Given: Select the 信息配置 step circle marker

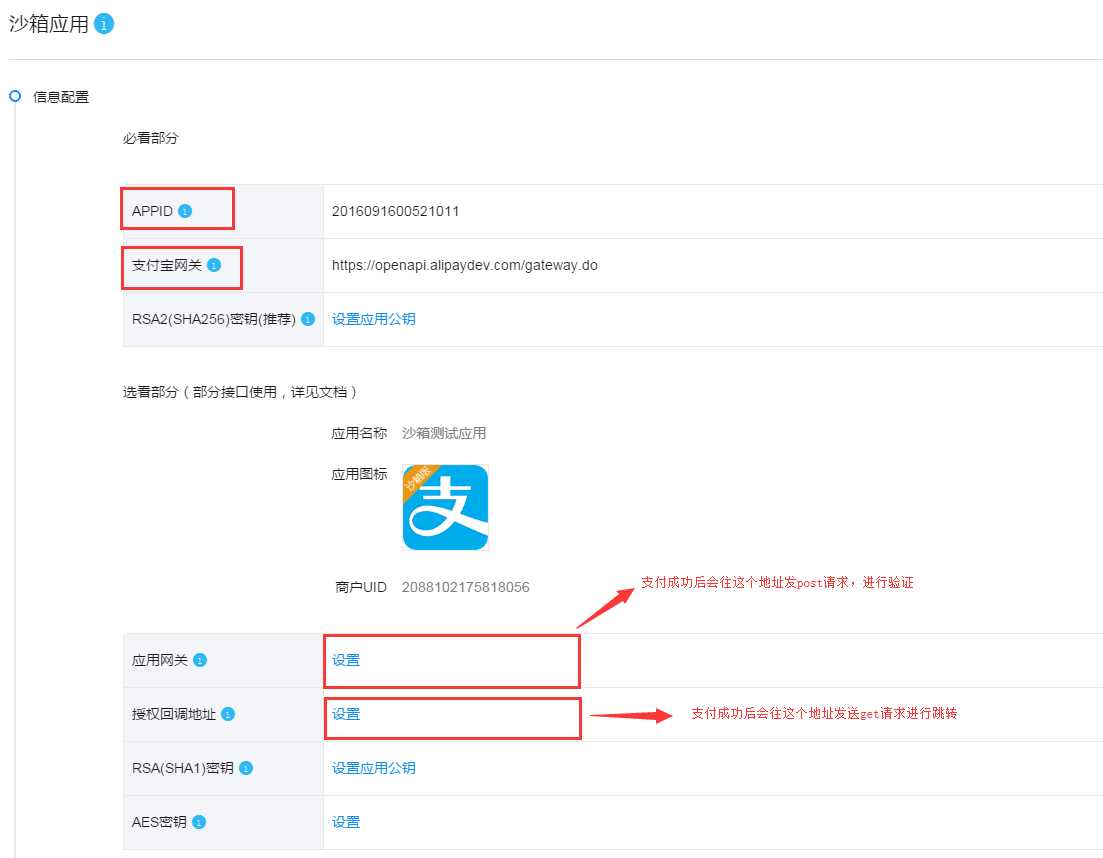Looking at the screenshot, I should (15, 96).
